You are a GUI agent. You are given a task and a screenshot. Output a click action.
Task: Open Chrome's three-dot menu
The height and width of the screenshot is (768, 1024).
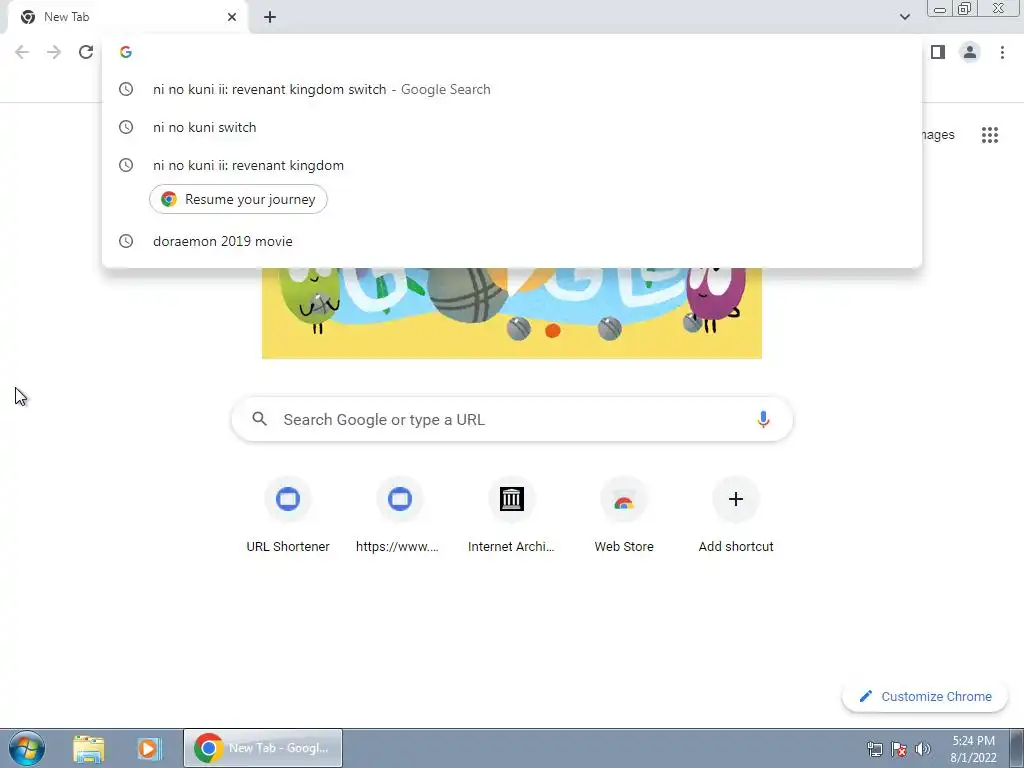(1002, 52)
